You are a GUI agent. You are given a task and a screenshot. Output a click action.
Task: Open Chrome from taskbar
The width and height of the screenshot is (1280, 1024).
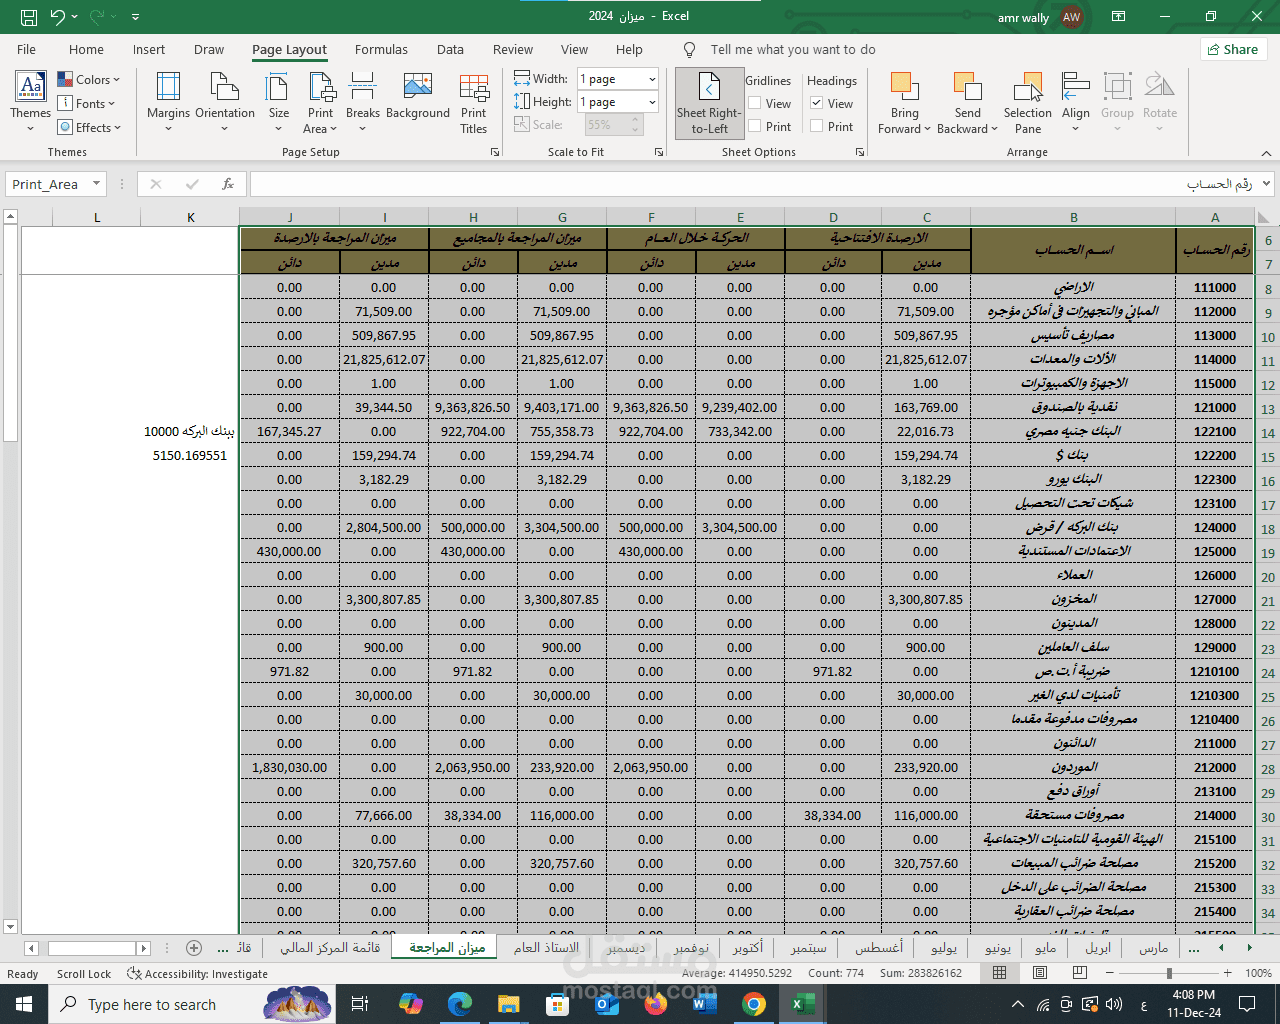pyautogui.click(x=754, y=1004)
